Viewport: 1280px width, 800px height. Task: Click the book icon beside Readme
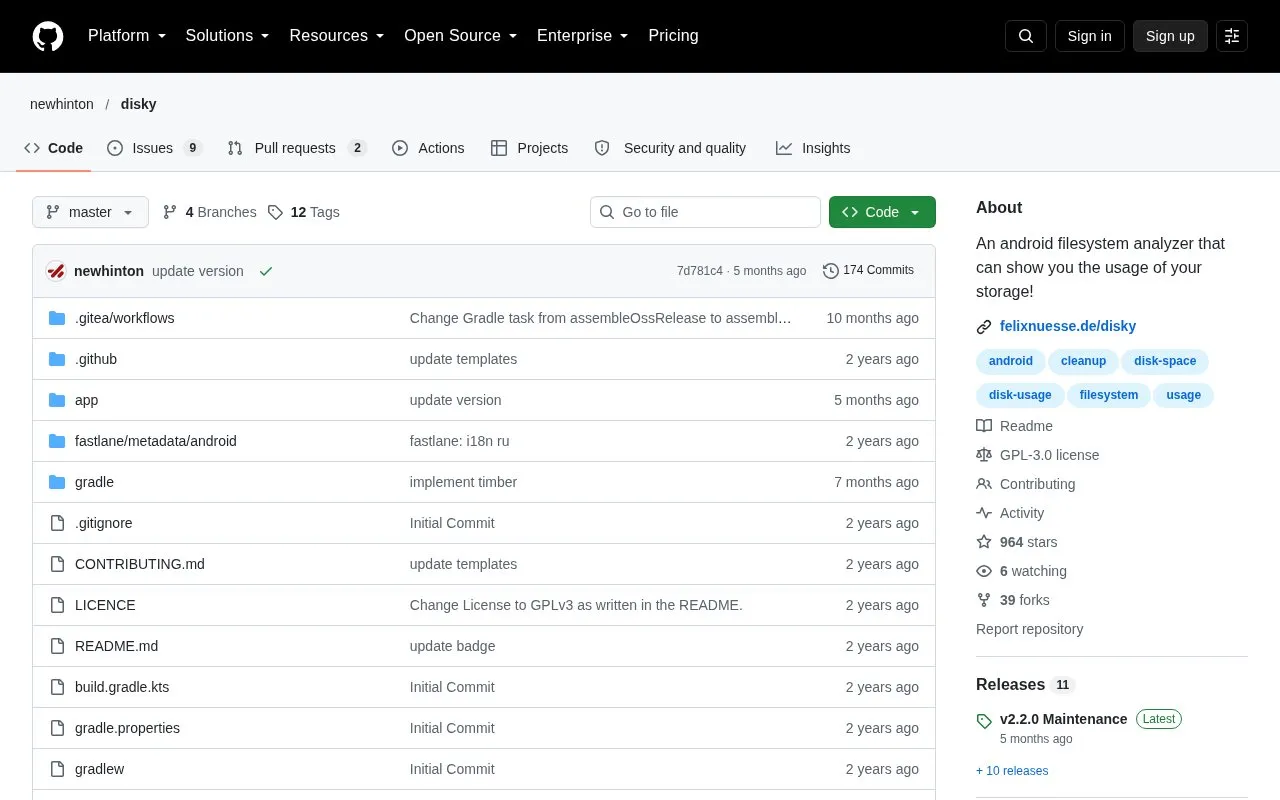pyautogui.click(x=984, y=426)
